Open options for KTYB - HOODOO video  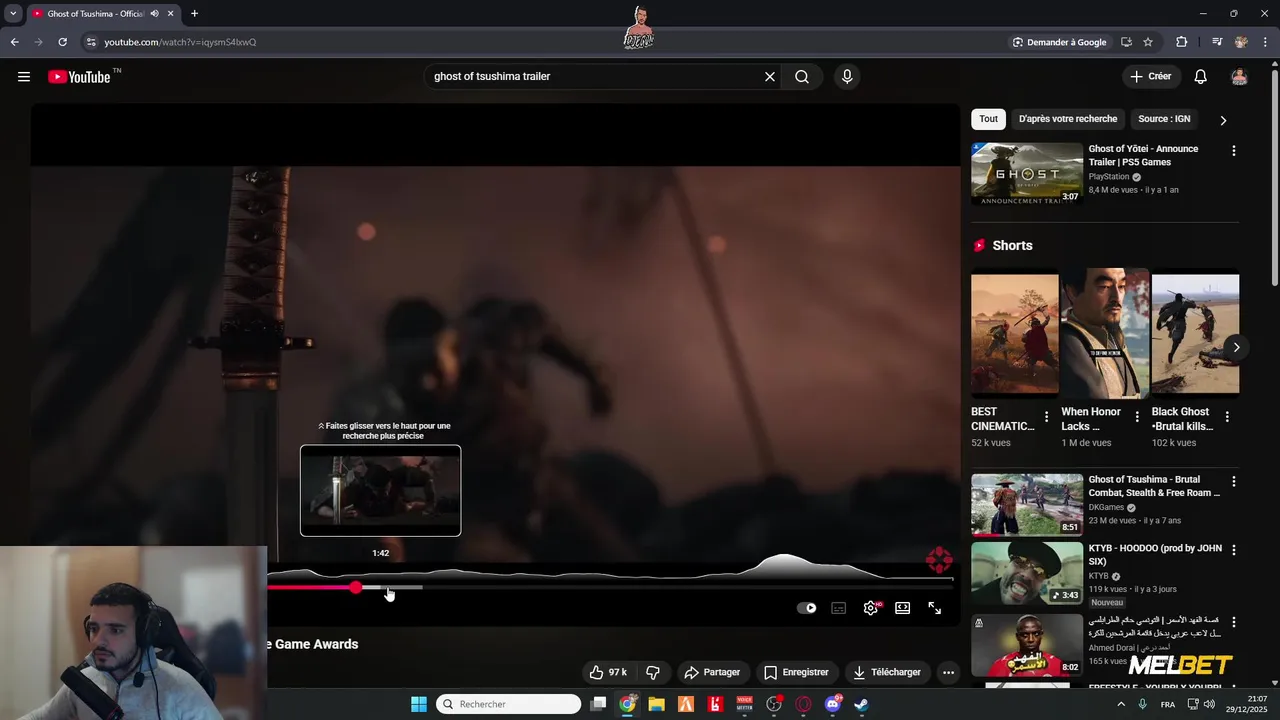pos(1233,550)
